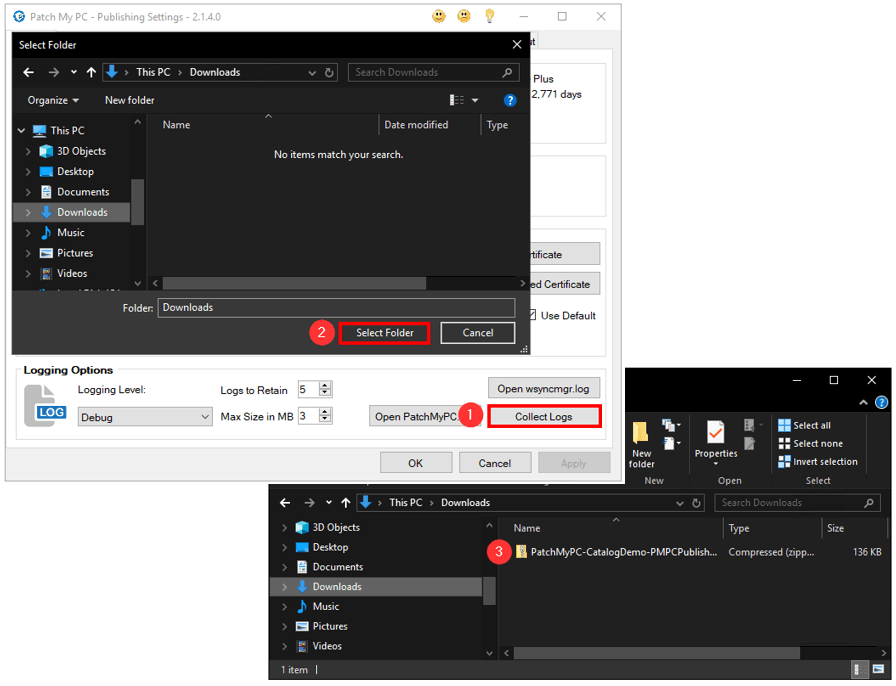Click OK in the Publishing Settings window

pos(415,463)
